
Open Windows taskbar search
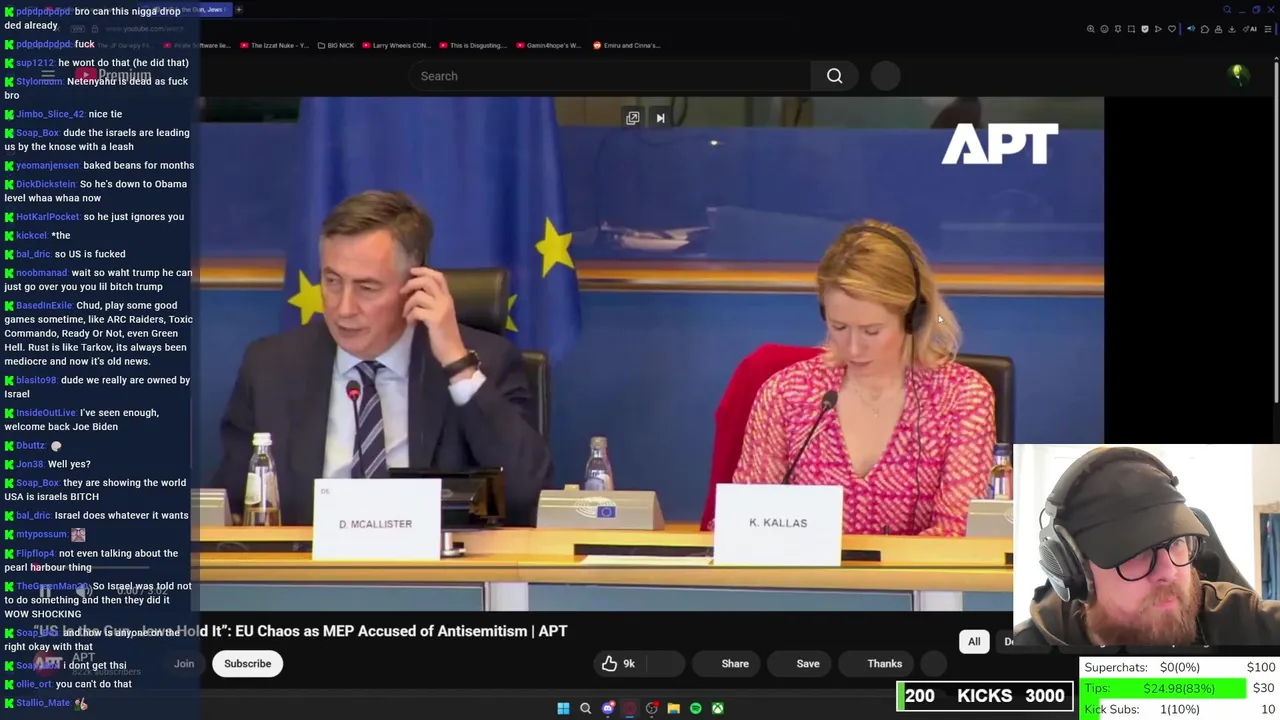click(x=585, y=708)
